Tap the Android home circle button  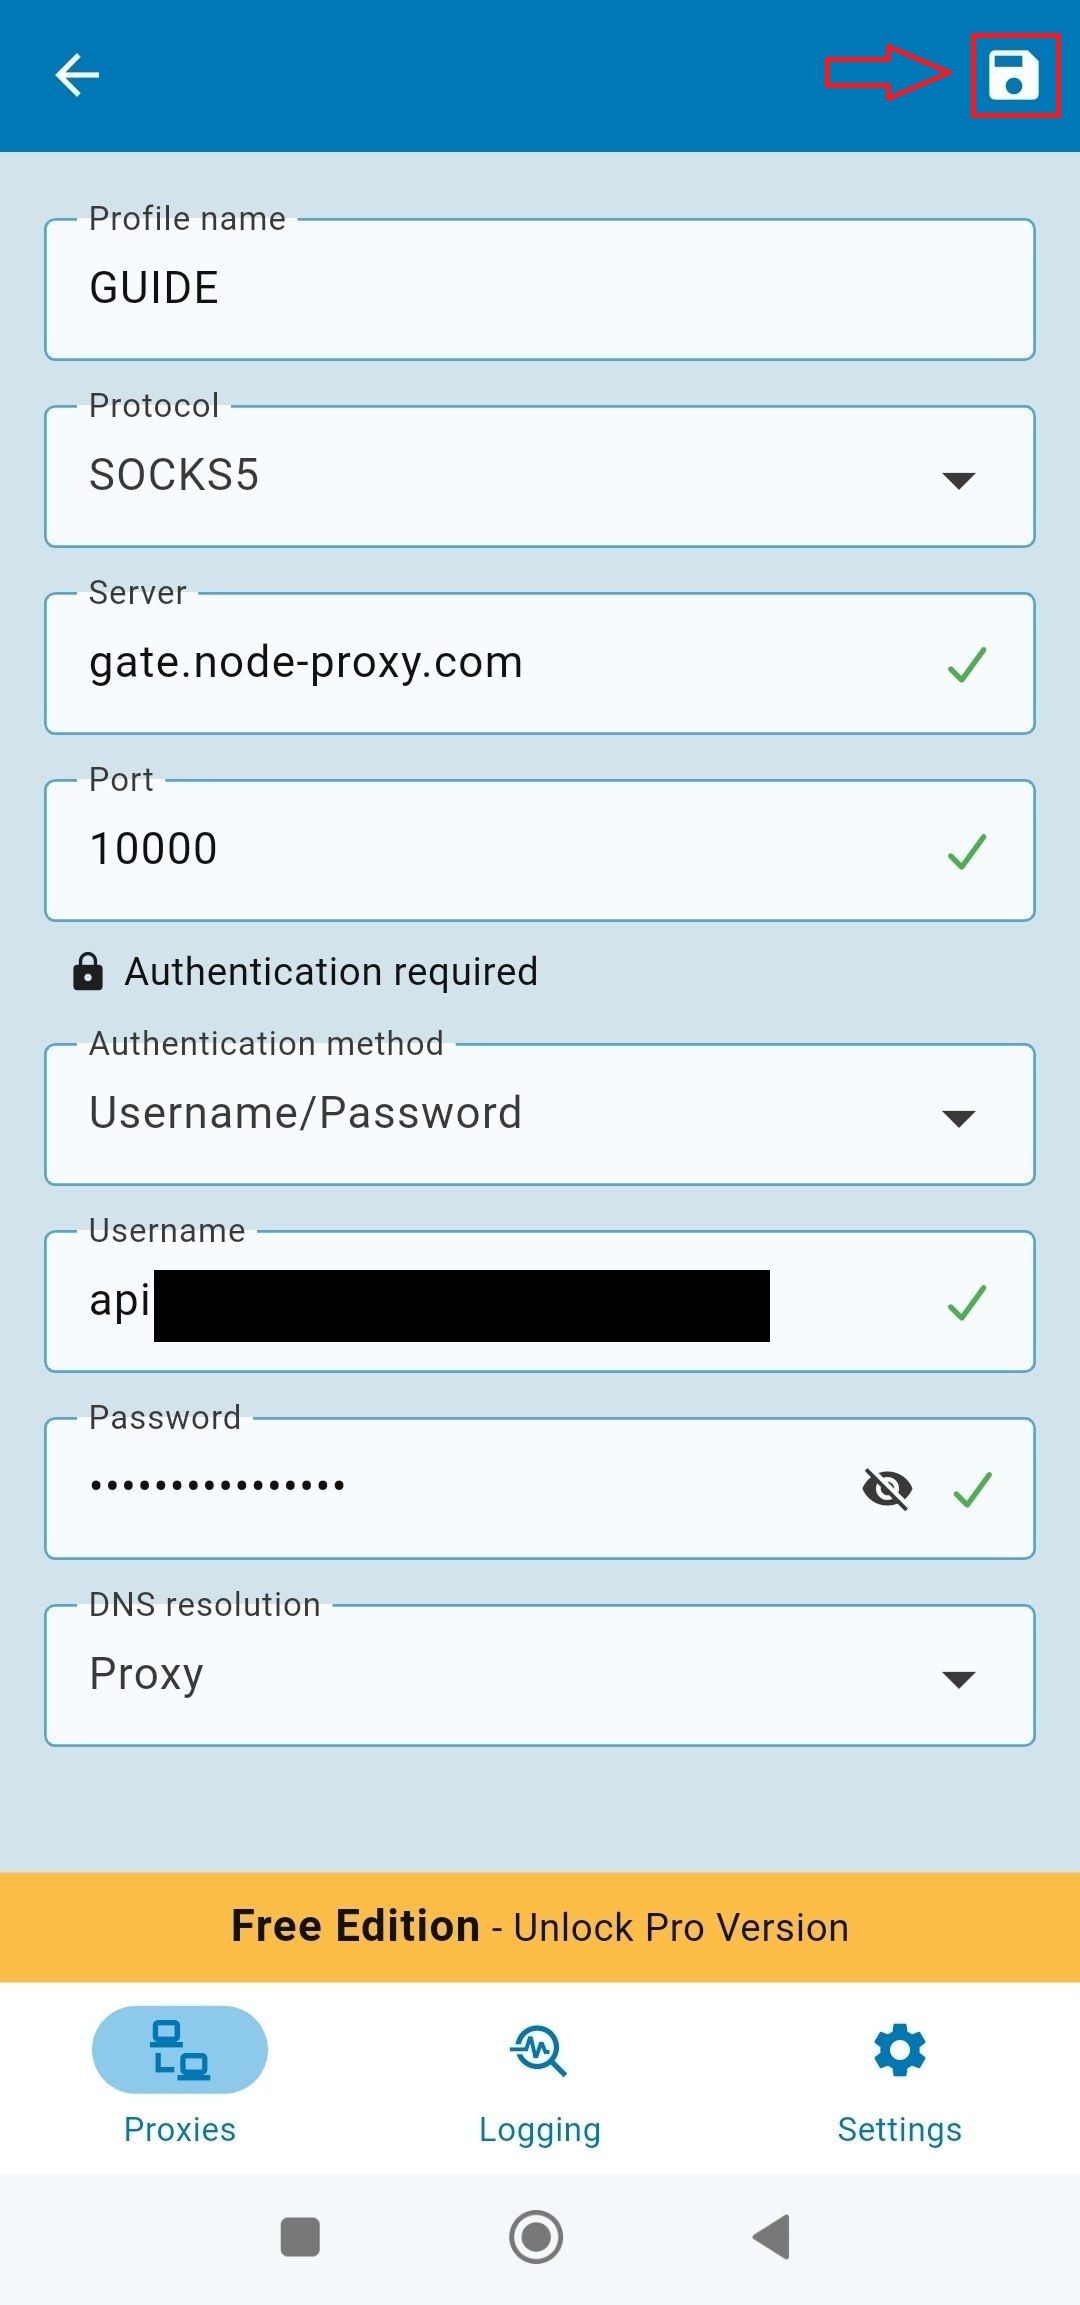point(536,2237)
